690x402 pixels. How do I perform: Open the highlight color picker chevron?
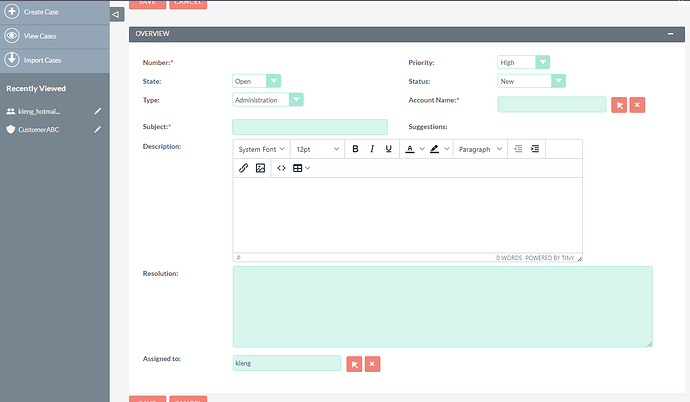click(447, 149)
